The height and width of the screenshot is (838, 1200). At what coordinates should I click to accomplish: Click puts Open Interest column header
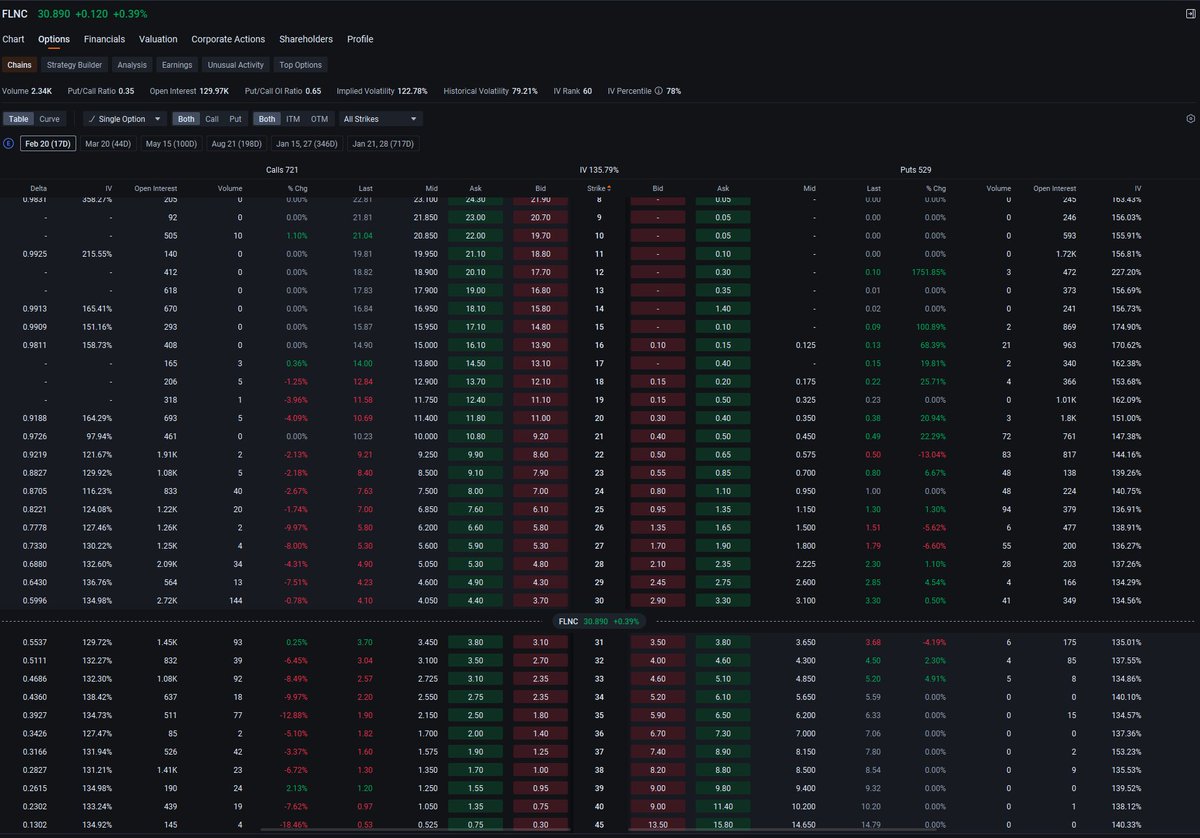pos(1055,188)
